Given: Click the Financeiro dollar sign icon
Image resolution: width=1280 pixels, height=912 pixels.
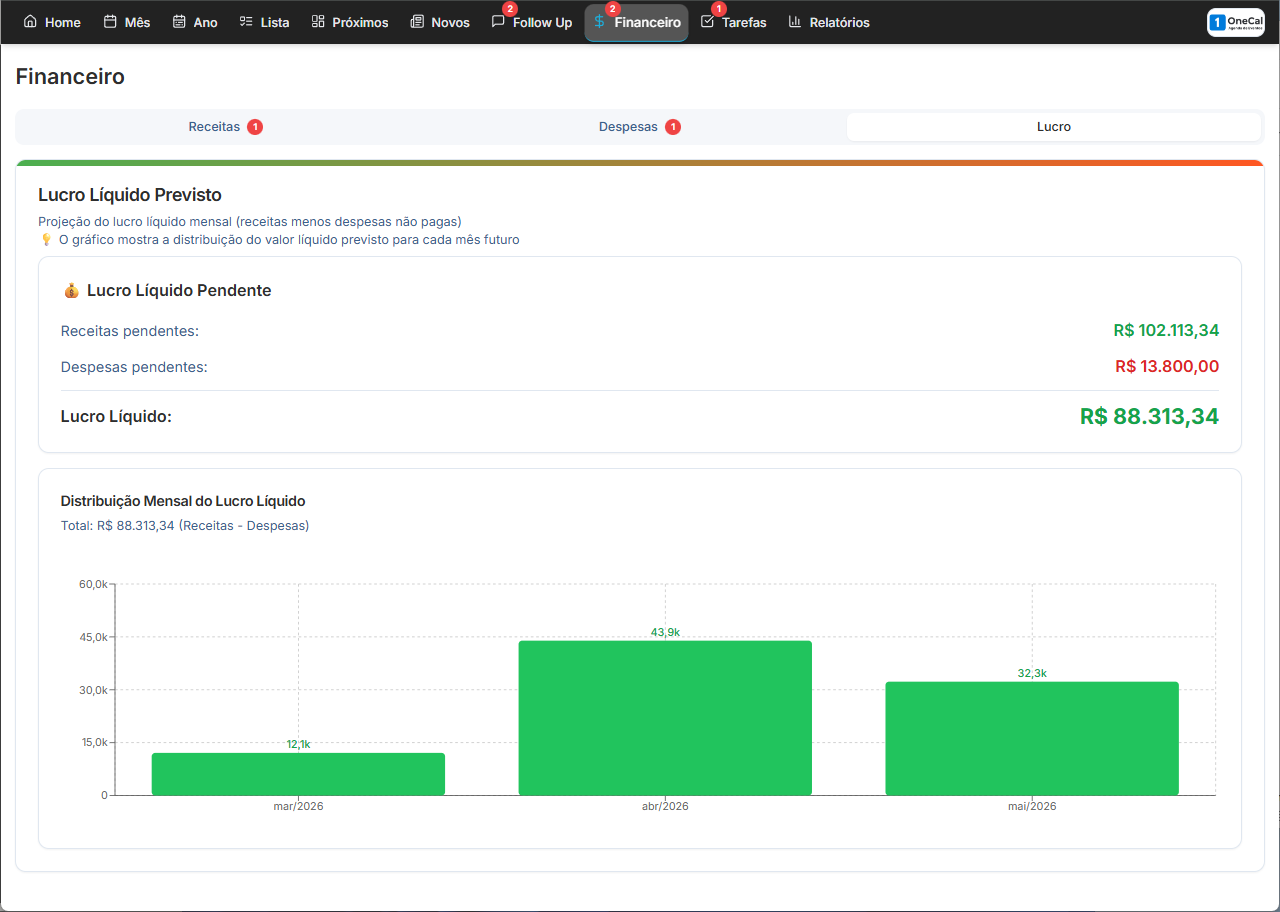Looking at the screenshot, I should click(599, 21).
